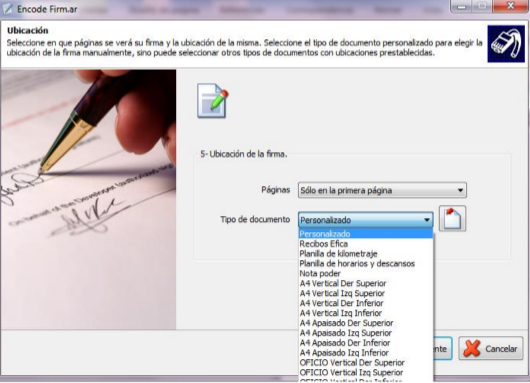The width and height of the screenshot is (530, 383).
Task: Pick A4 Apaisado Izq Inferior
Action: (x=365, y=353)
